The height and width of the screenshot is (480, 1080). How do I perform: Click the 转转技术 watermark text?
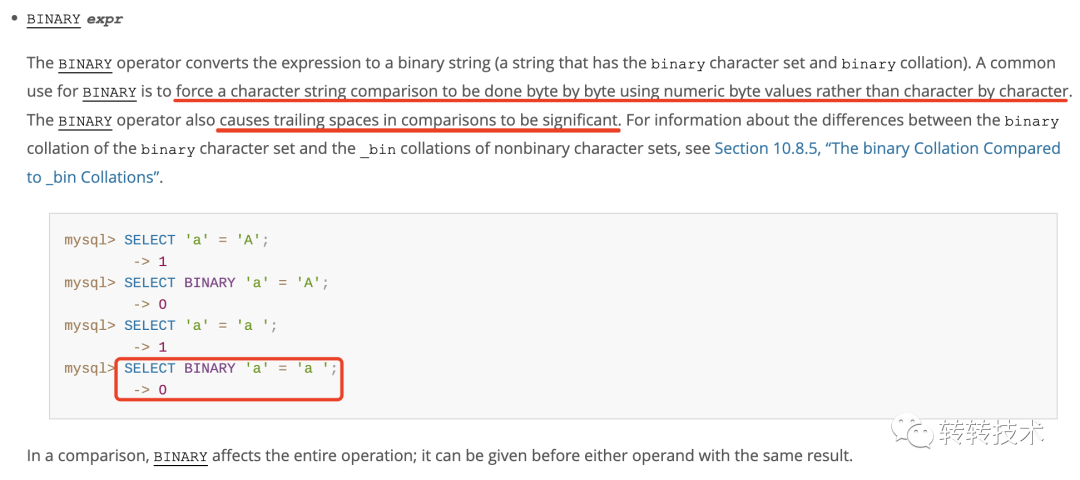point(991,433)
